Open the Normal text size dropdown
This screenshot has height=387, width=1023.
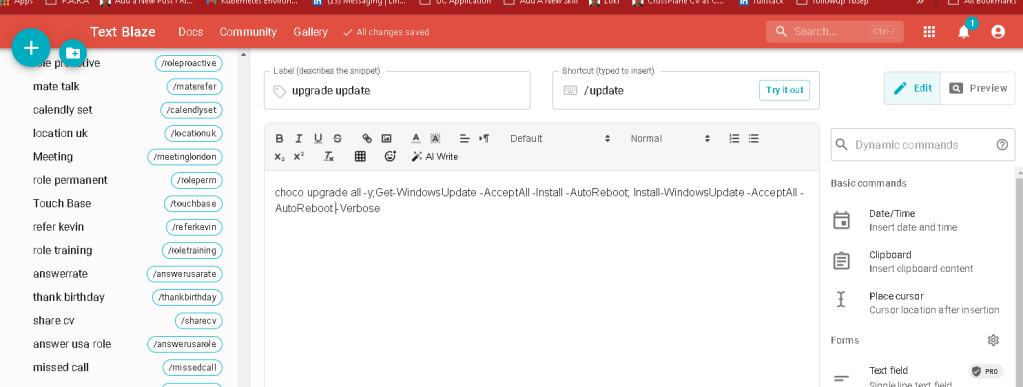tap(670, 138)
